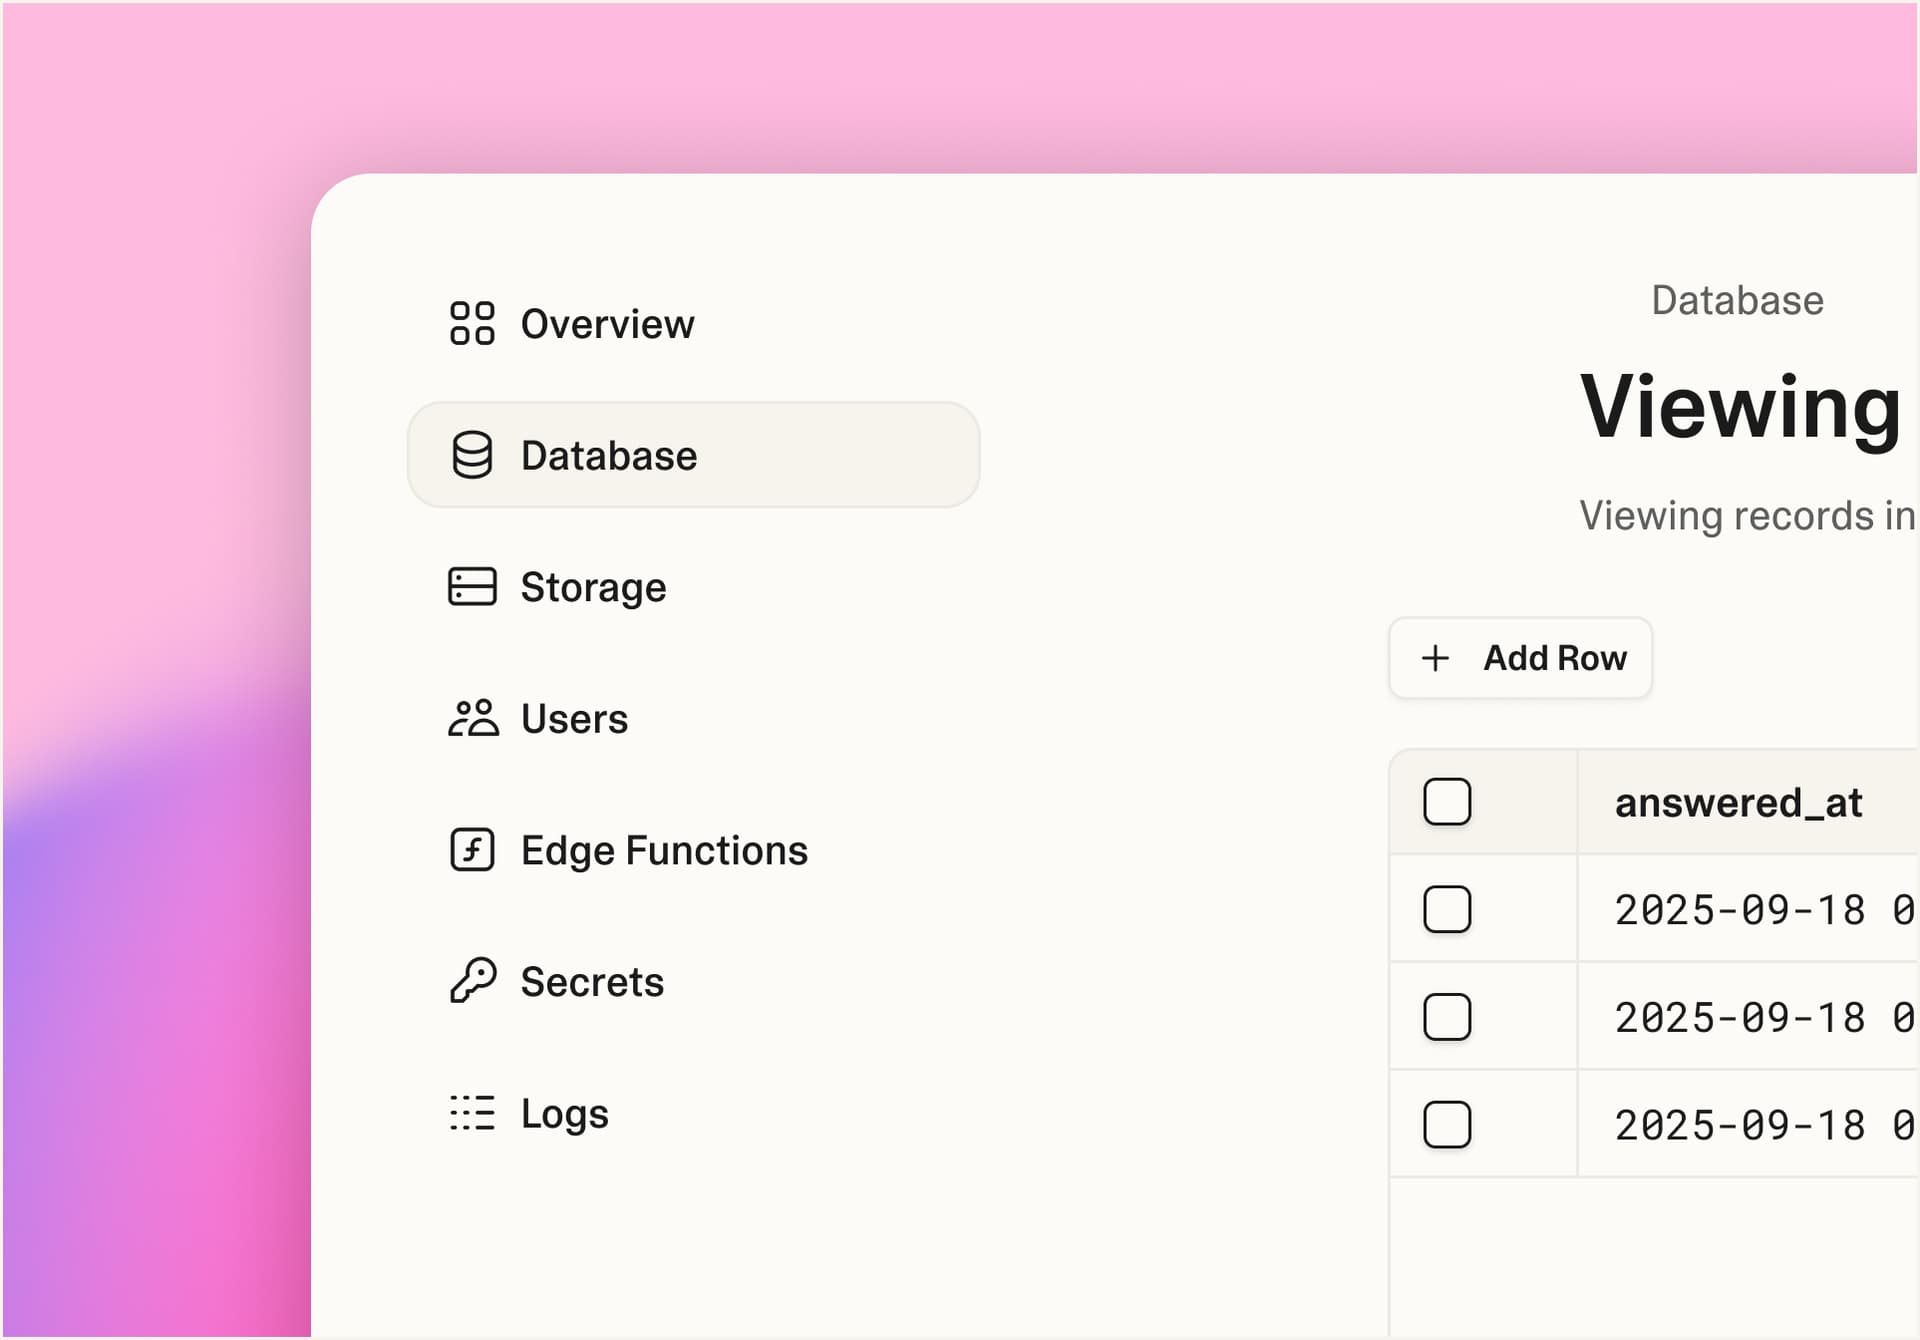Click the answered_at column header

click(1738, 803)
